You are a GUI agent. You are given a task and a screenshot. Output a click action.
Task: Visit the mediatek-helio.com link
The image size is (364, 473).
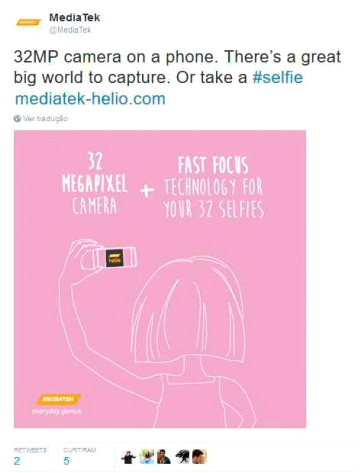(x=90, y=99)
